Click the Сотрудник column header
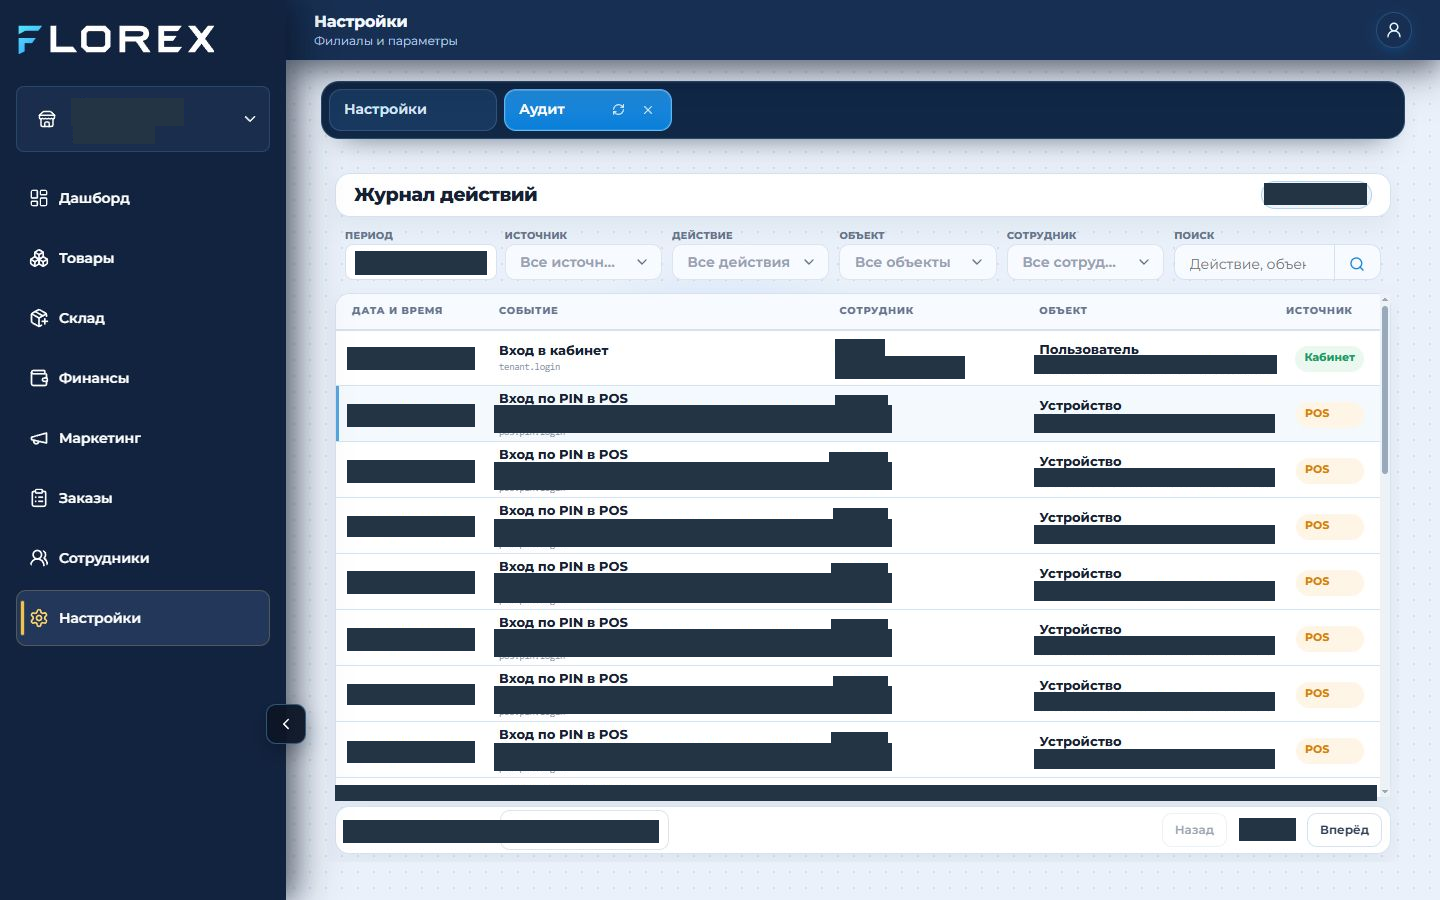 tap(876, 311)
